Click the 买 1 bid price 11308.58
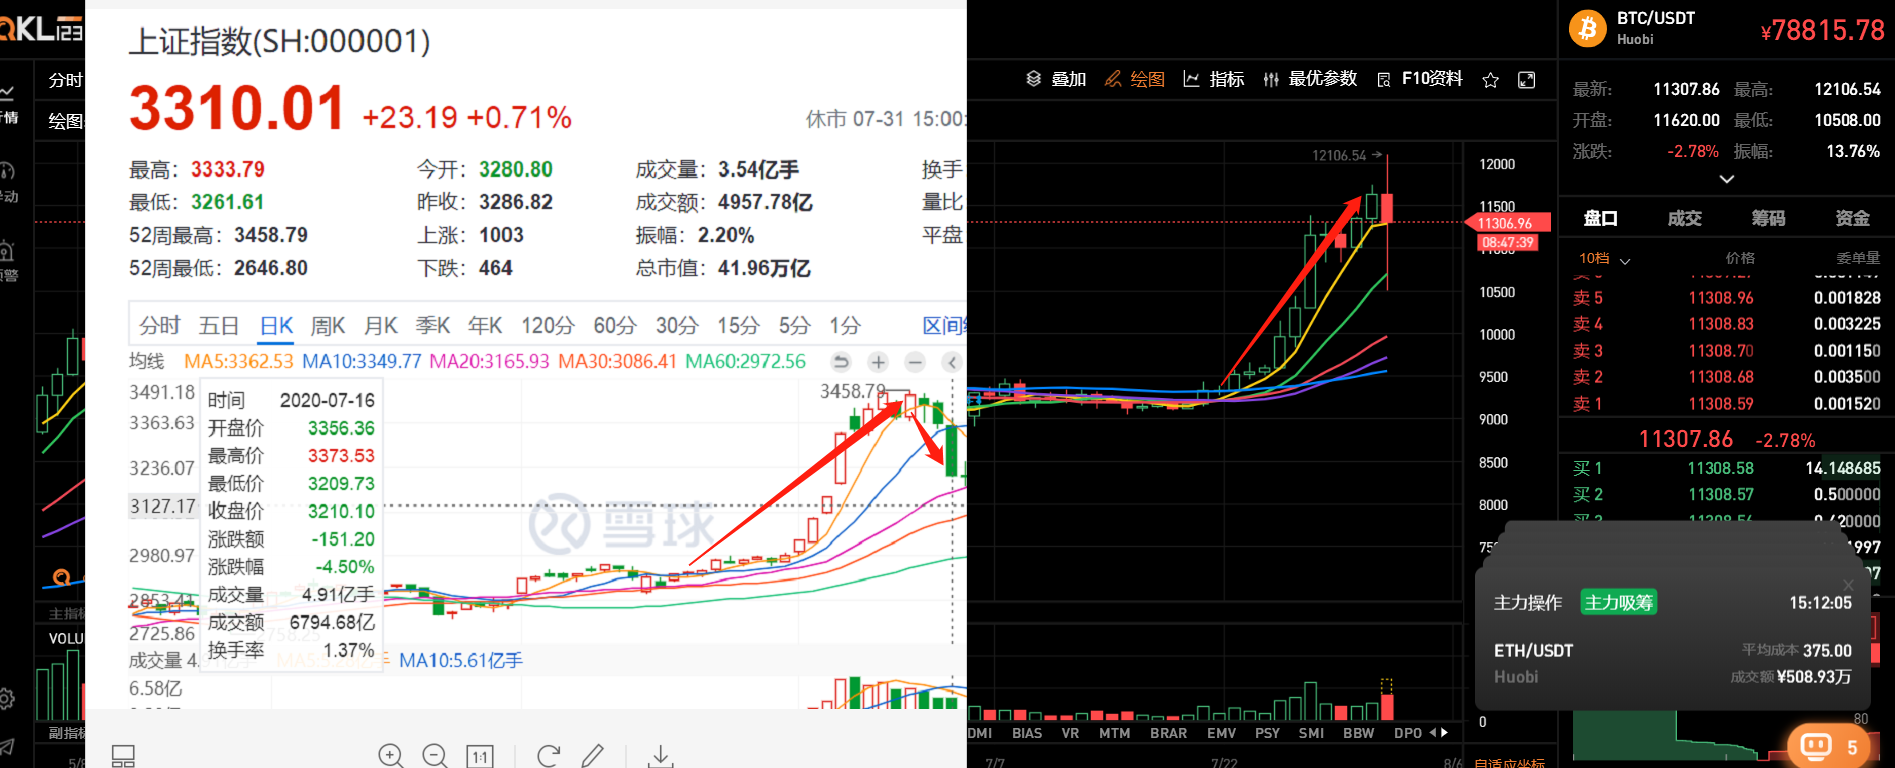The image size is (1895, 768). (x=1720, y=468)
